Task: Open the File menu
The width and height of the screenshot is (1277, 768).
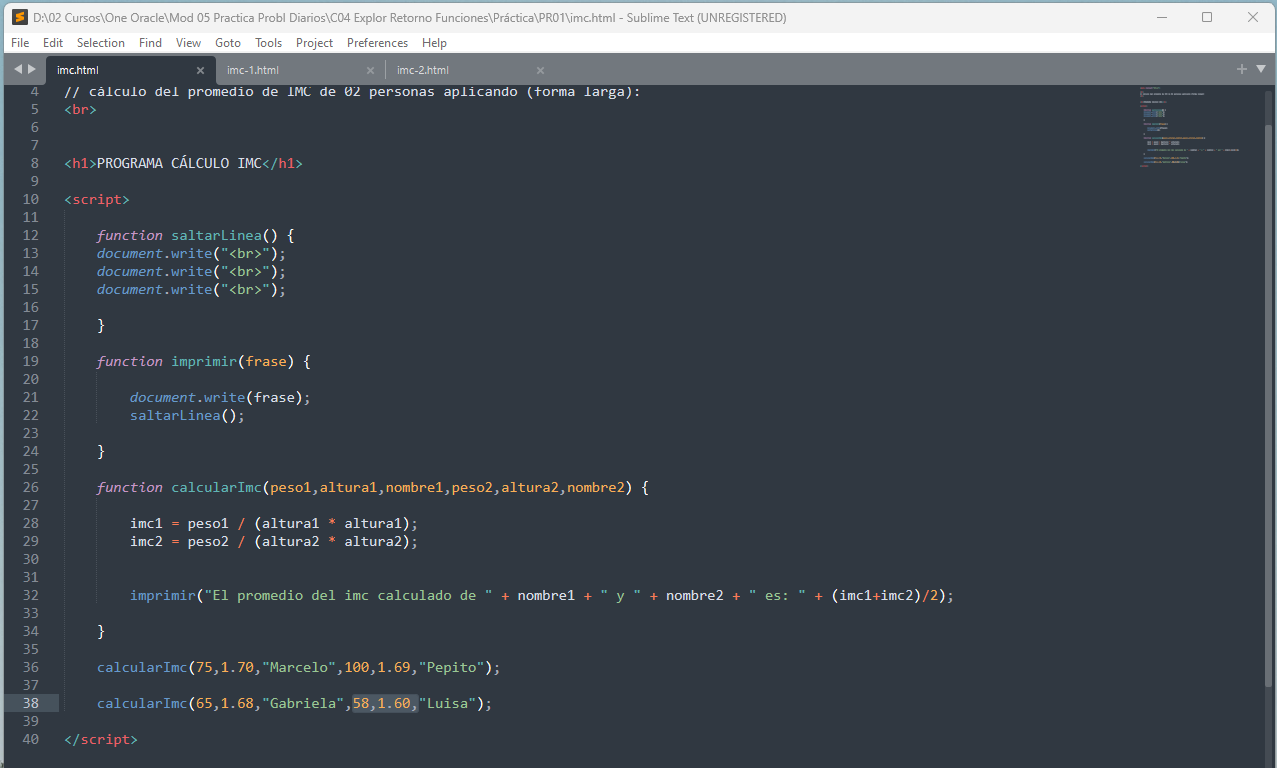Action: (x=20, y=43)
